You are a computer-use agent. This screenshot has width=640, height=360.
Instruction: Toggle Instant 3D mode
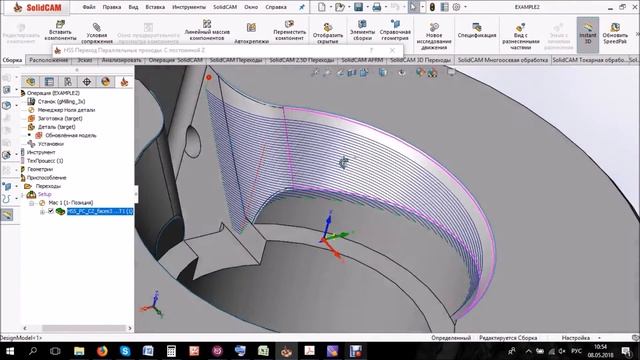(x=588, y=34)
